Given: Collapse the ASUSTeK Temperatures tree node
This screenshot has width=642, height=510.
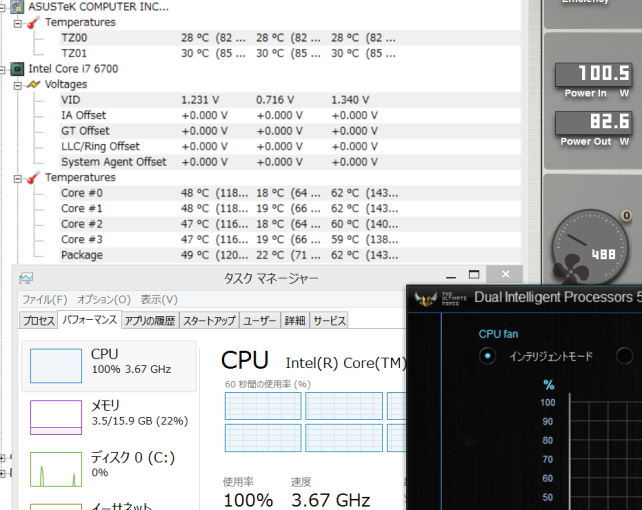Looking at the screenshot, I should (18, 23).
